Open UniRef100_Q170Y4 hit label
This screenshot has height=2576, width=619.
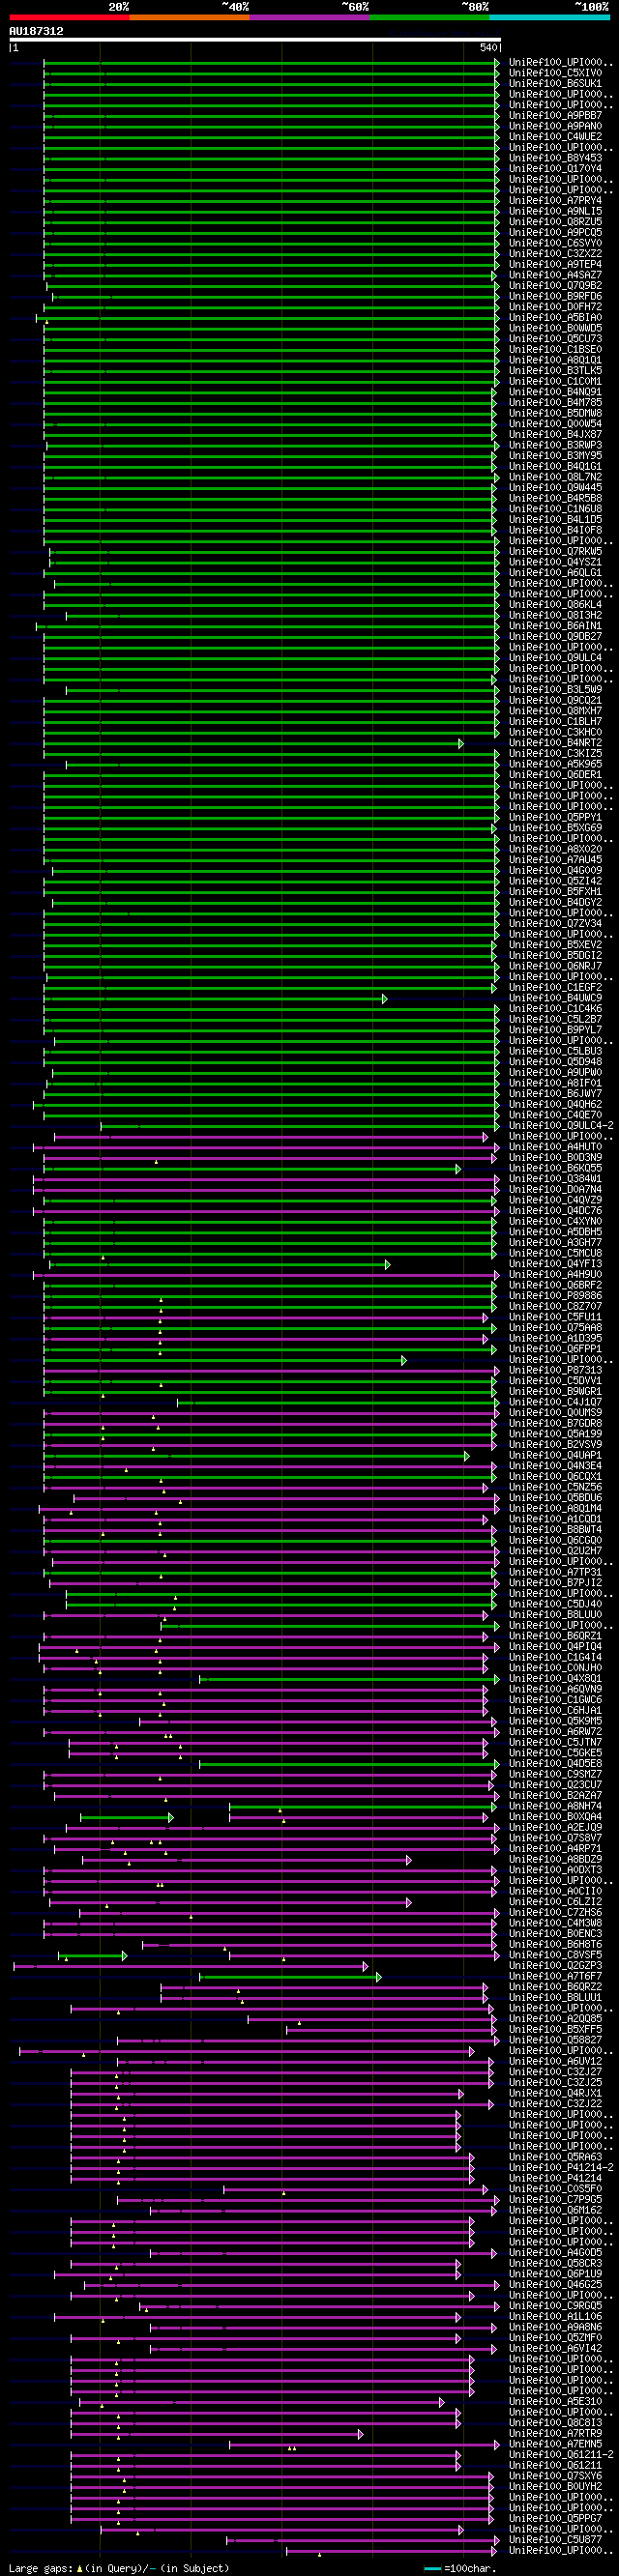tap(555, 169)
